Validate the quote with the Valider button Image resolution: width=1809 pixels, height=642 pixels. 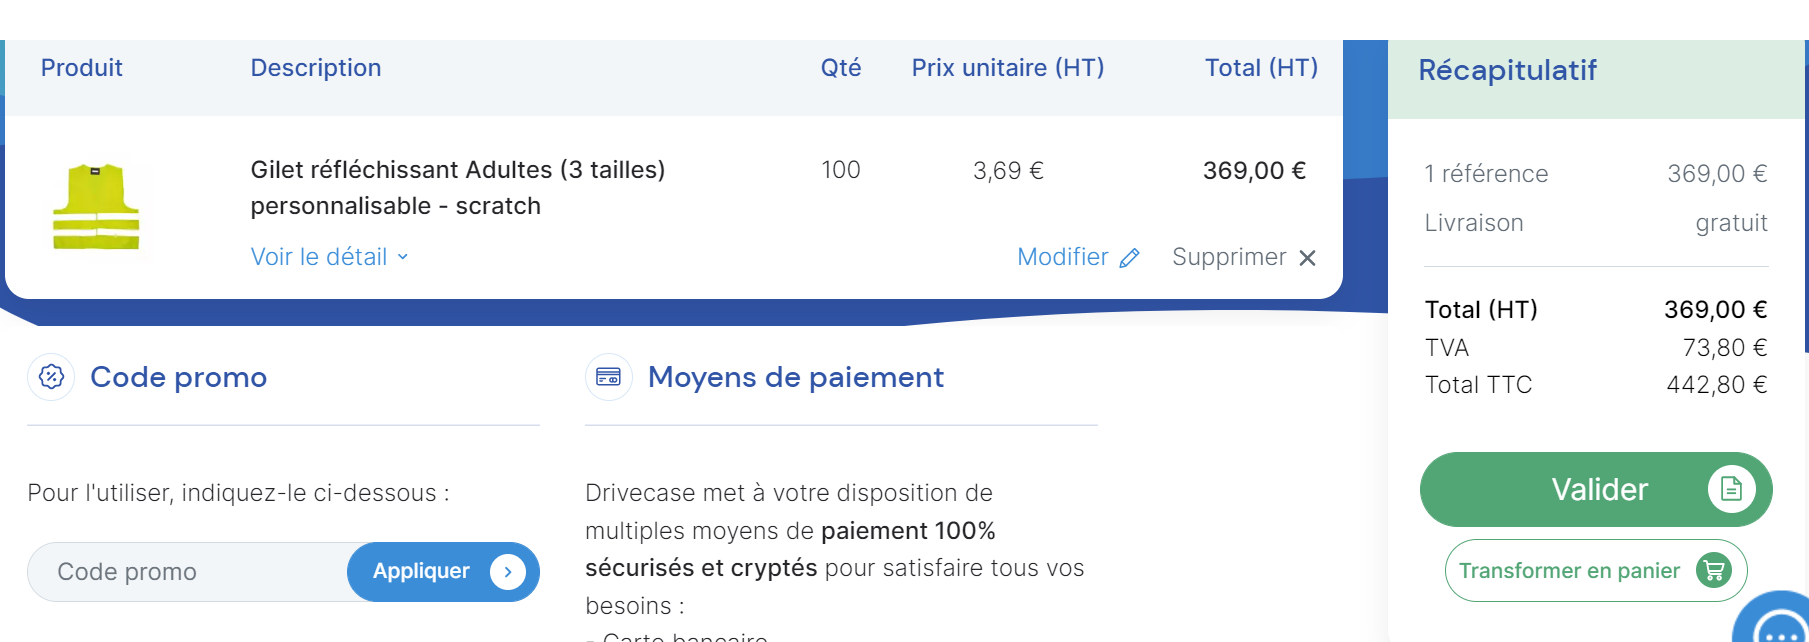1596,489
